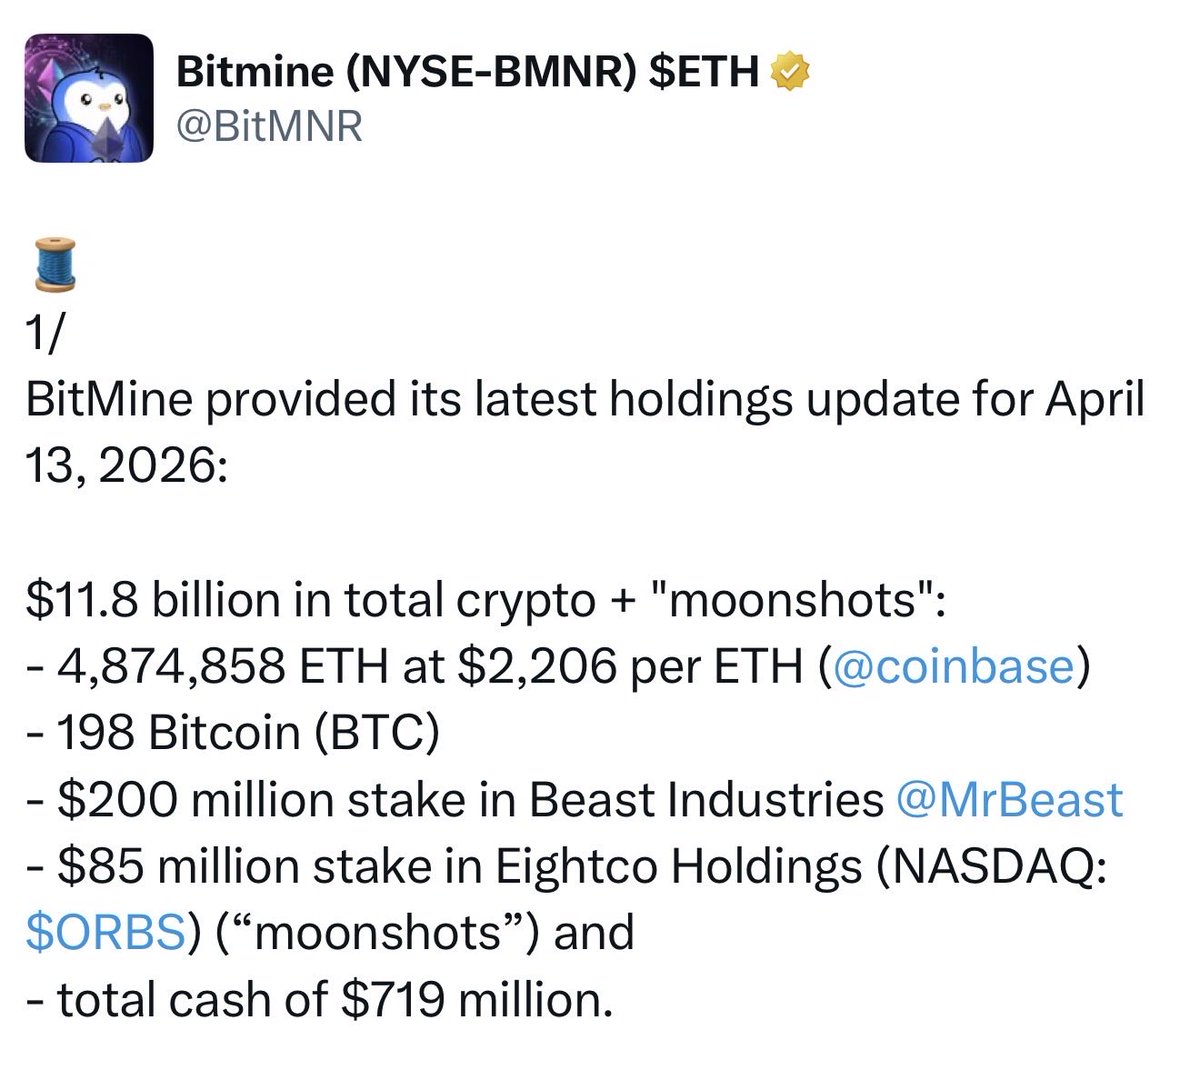The height and width of the screenshot is (1070, 1200).
Task: Open the @coinbase mention link
Action: pos(951,667)
